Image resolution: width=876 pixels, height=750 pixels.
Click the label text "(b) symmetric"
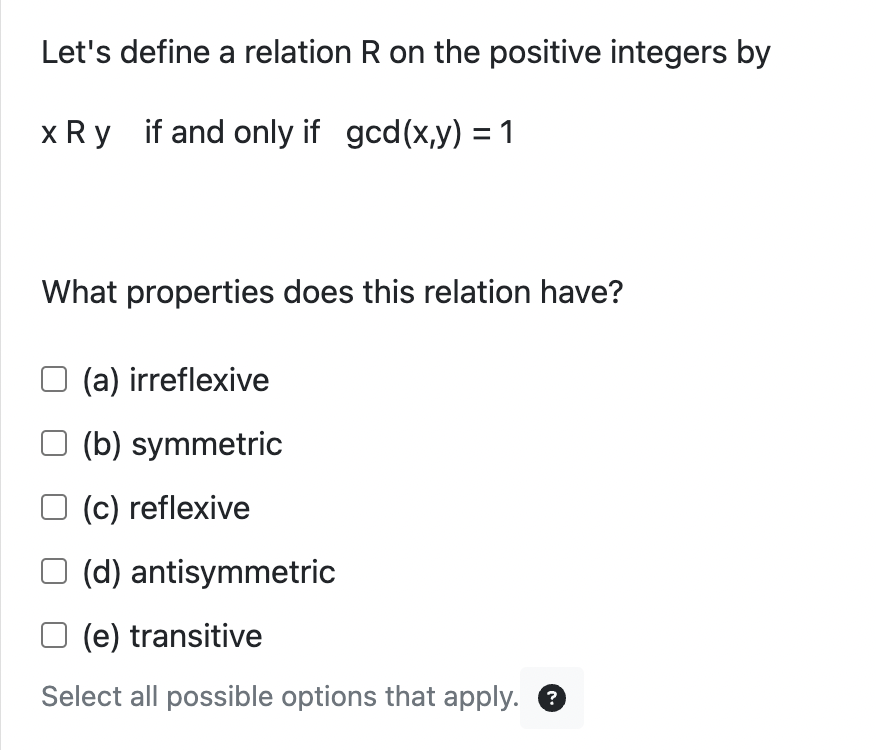coord(181,444)
